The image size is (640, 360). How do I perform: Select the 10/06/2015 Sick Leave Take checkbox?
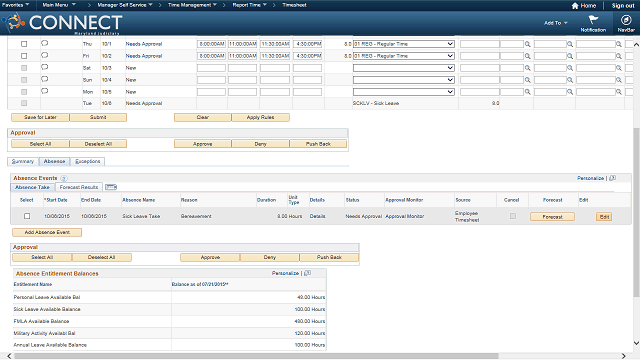[x=27, y=216]
